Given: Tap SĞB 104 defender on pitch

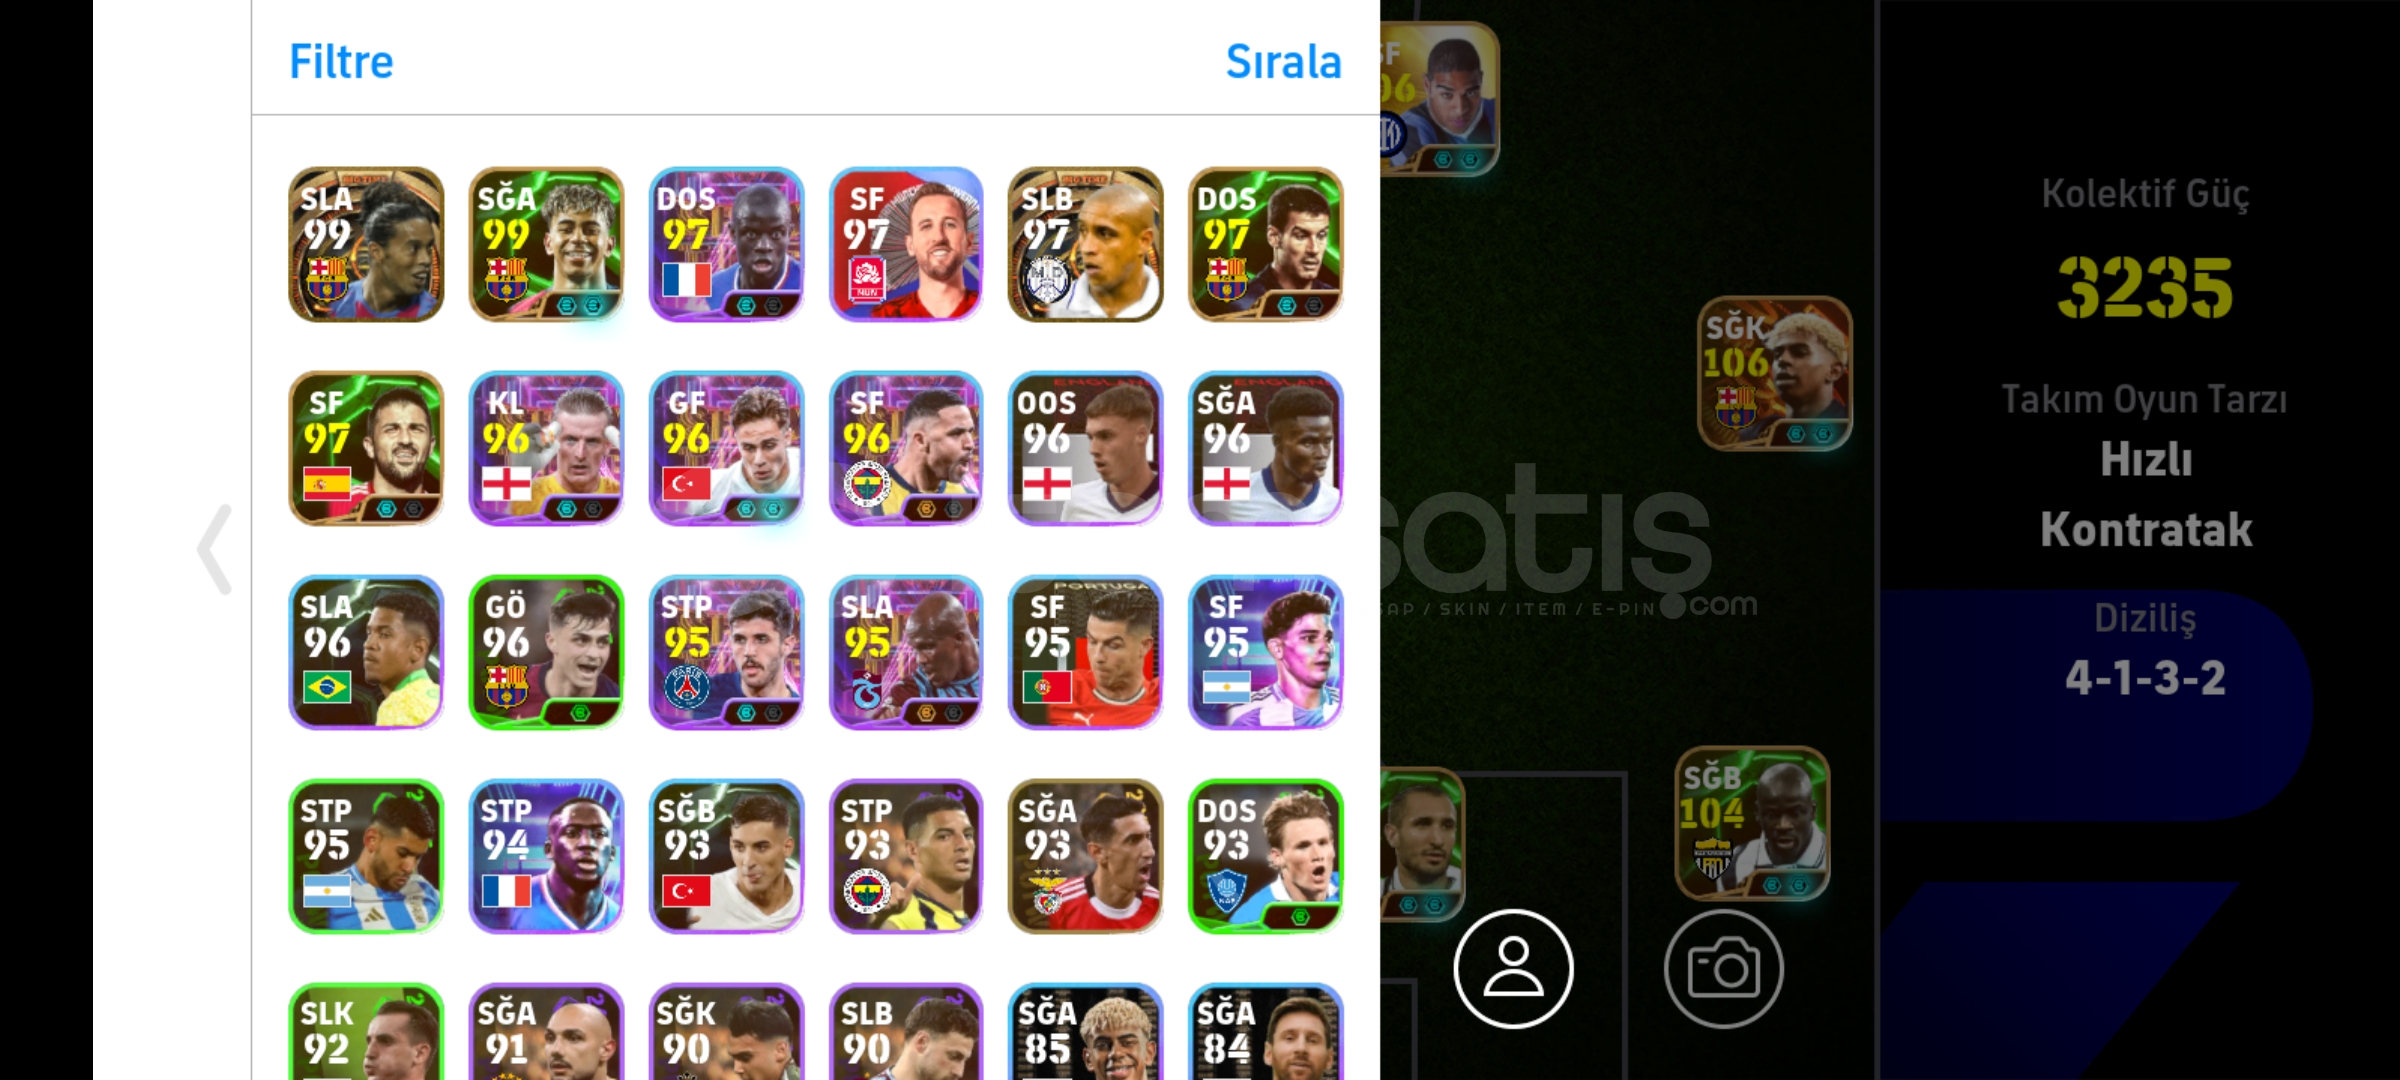Looking at the screenshot, I should [x=1752, y=824].
